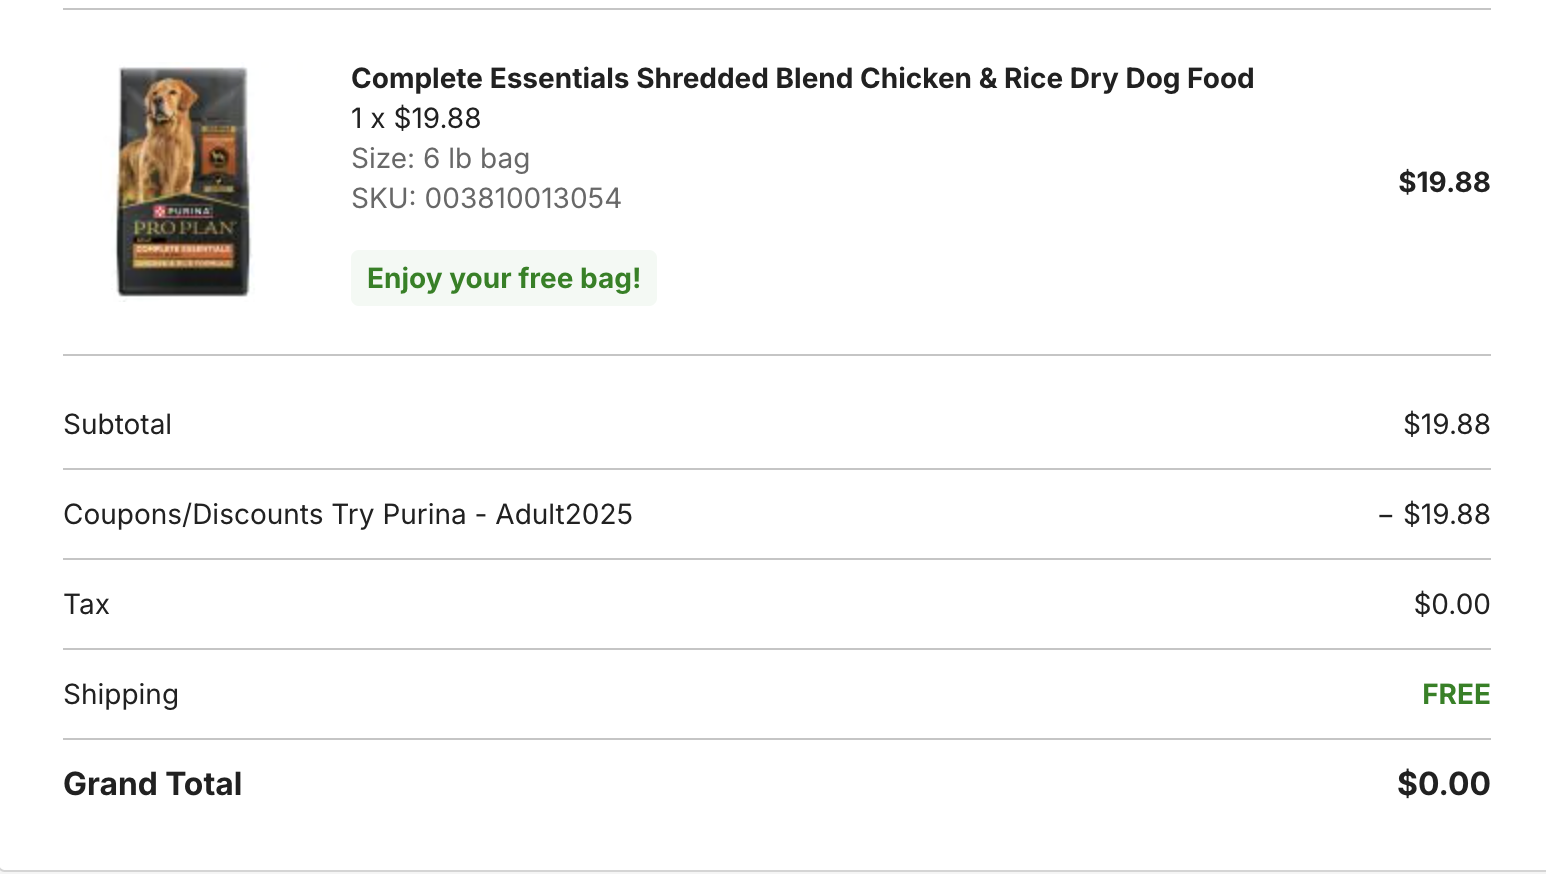The image size is (1546, 874).
Task: Click the Subtotal amount $19.88
Action: tap(1446, 424)
